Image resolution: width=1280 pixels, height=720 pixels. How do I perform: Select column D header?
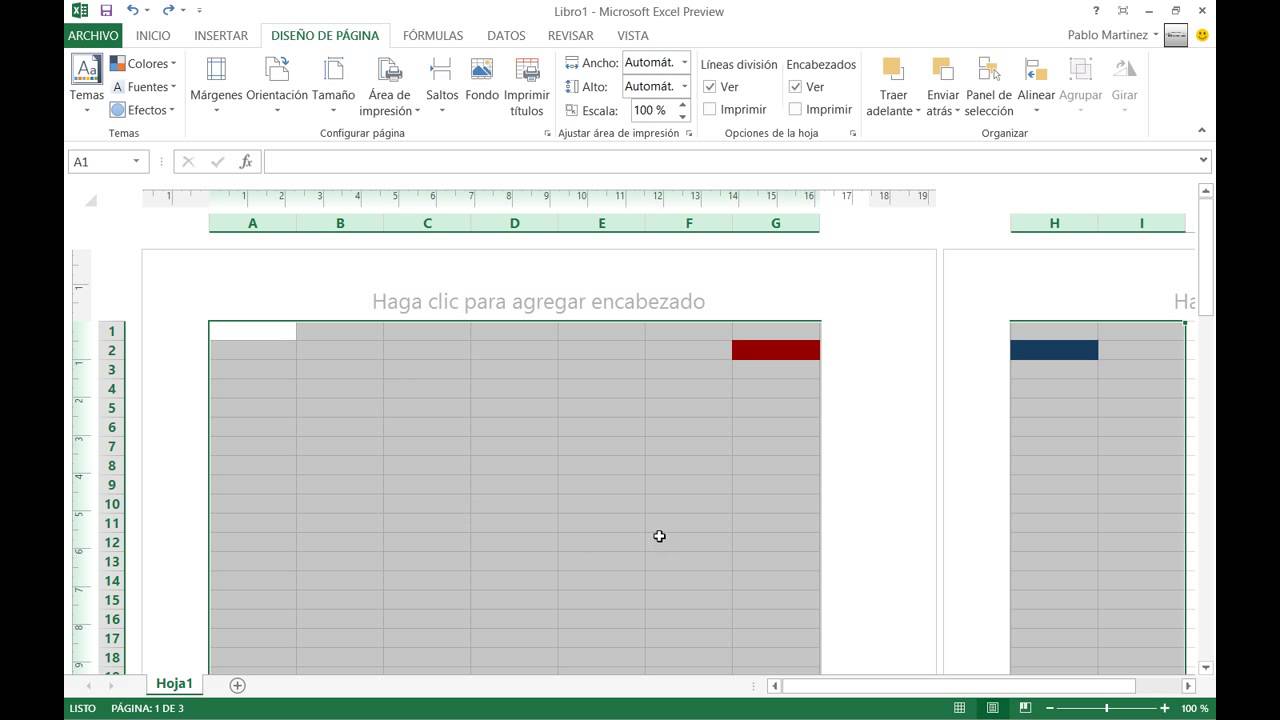pos(514,223)
